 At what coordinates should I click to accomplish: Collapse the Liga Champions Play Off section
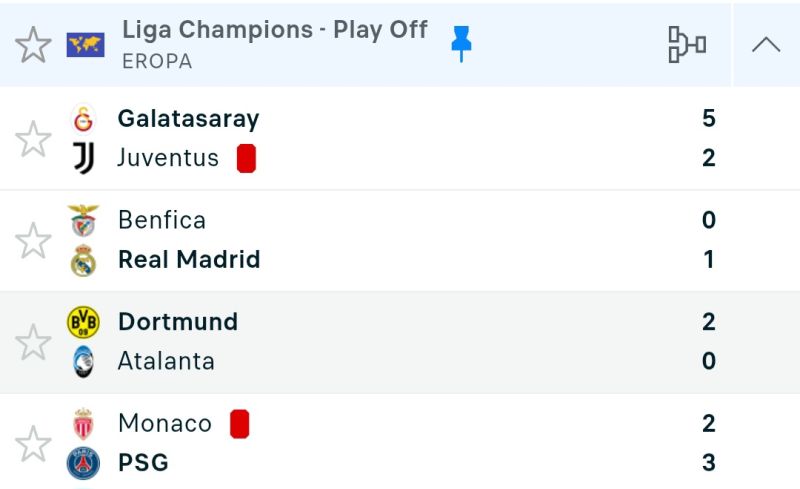[766, 44]
